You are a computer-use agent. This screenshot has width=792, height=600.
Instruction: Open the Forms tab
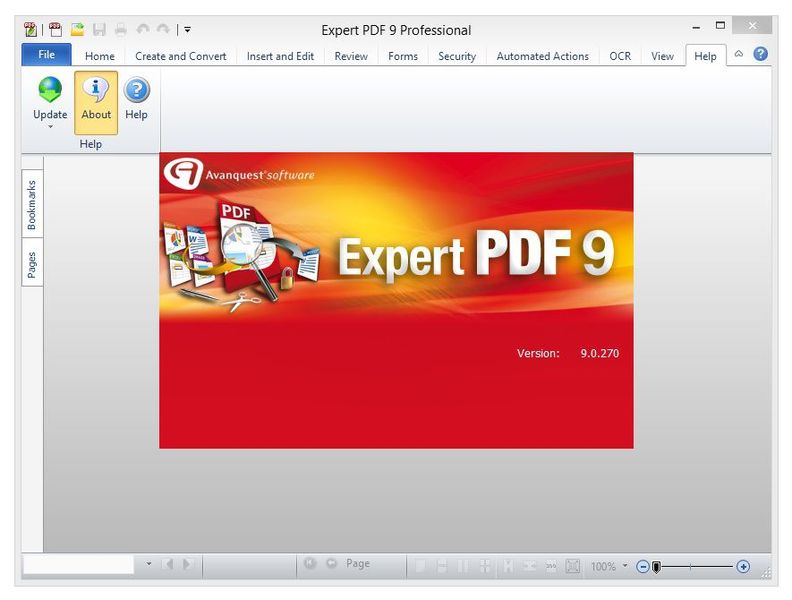[403, 56]
